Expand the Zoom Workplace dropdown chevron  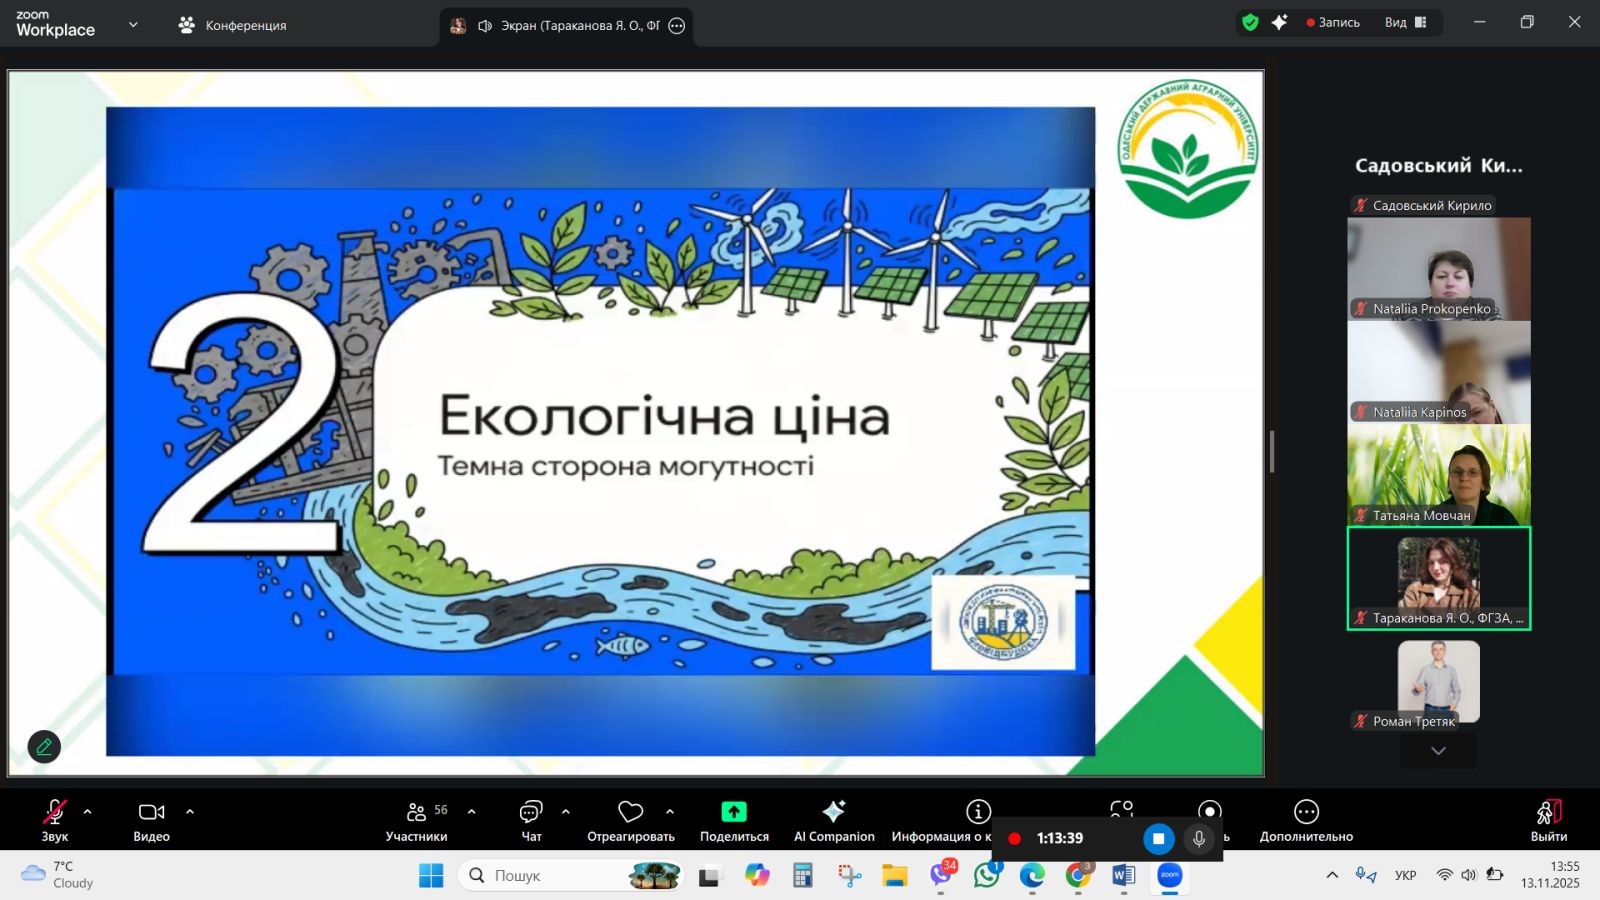(x=133, y=25)
